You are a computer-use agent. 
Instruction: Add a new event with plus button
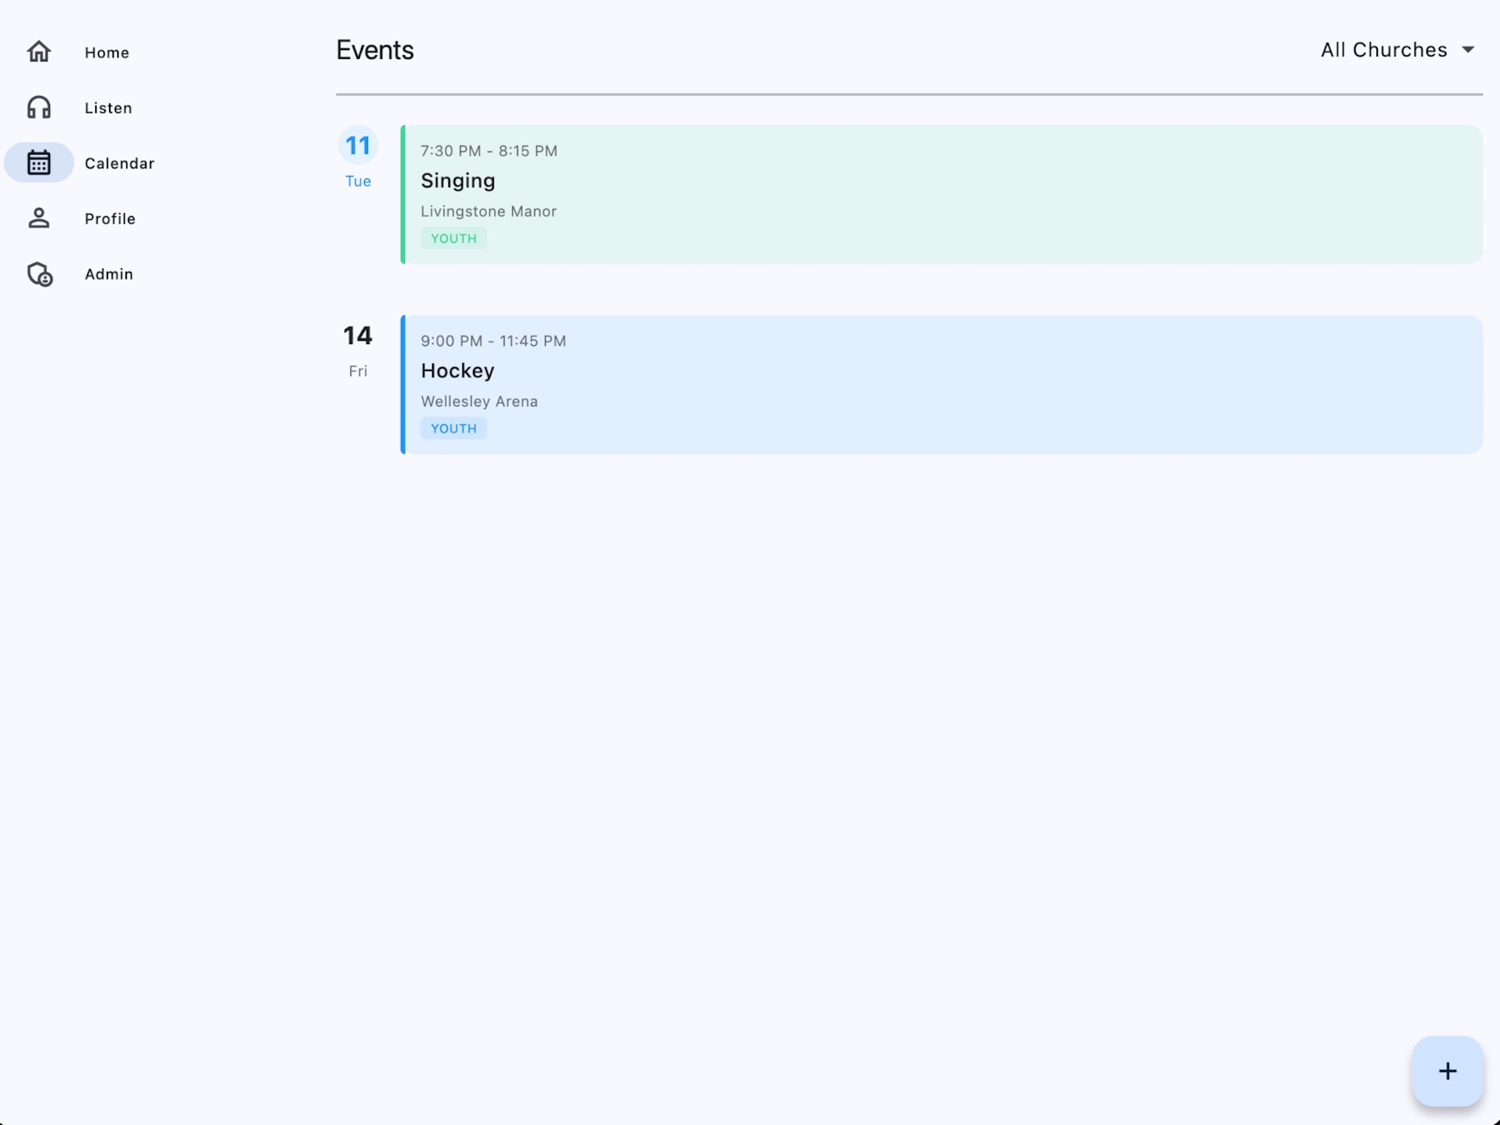click(x=1447, y=1071)
